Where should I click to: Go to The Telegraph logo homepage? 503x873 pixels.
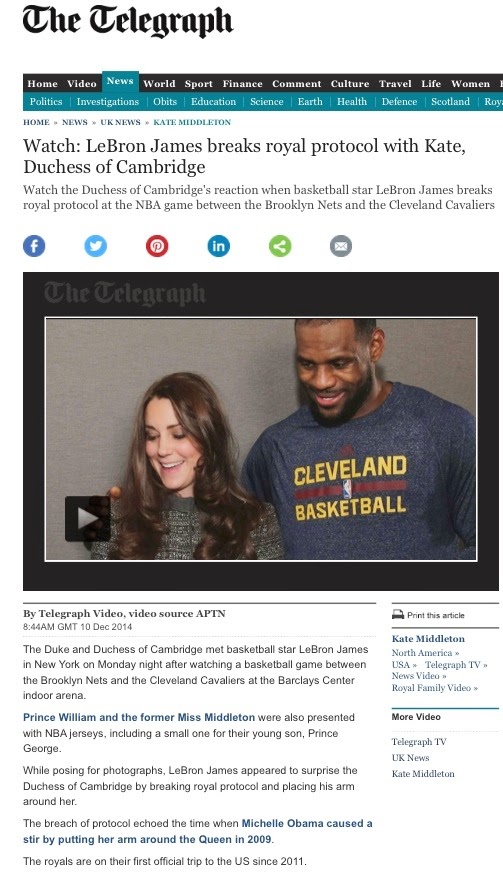[127, 22]
